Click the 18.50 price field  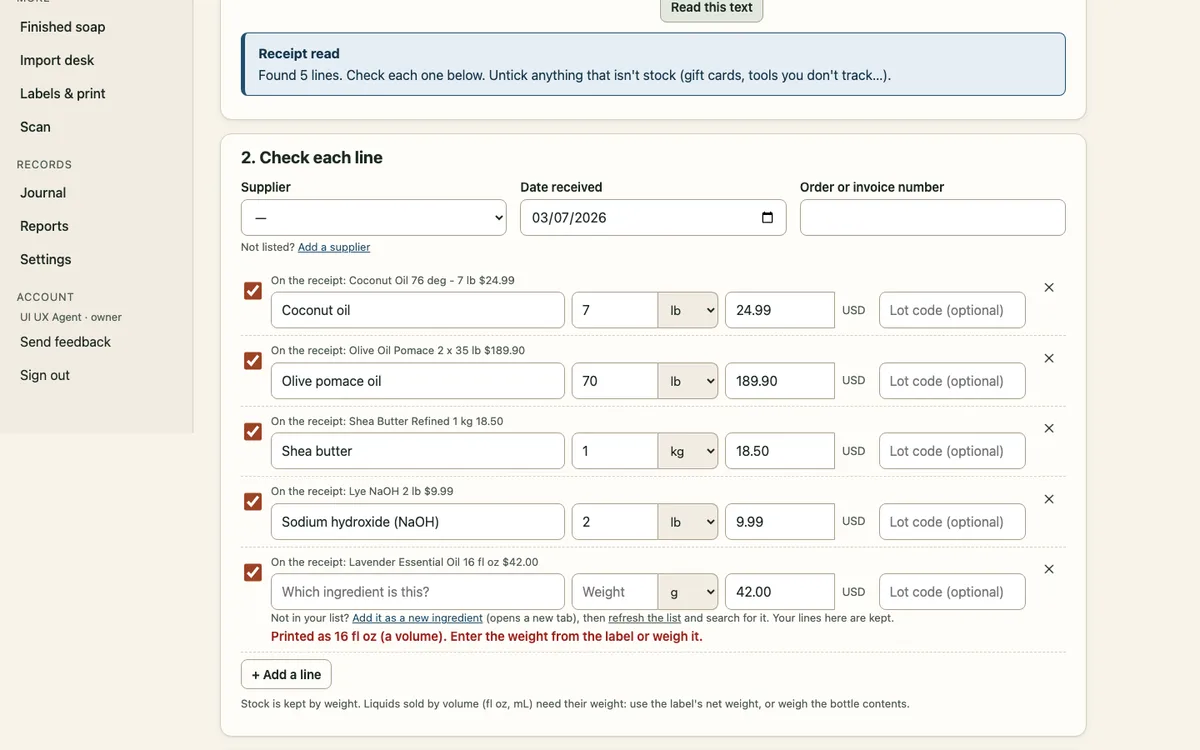[780, 451]
